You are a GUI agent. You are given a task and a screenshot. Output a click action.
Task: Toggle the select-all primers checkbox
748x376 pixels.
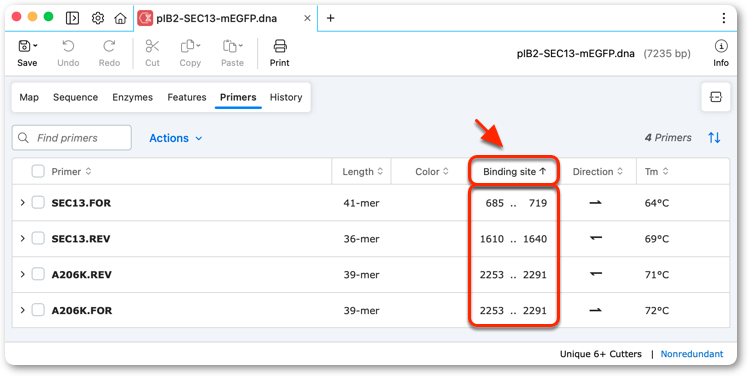pyautogui.click(x=38, y=171)
